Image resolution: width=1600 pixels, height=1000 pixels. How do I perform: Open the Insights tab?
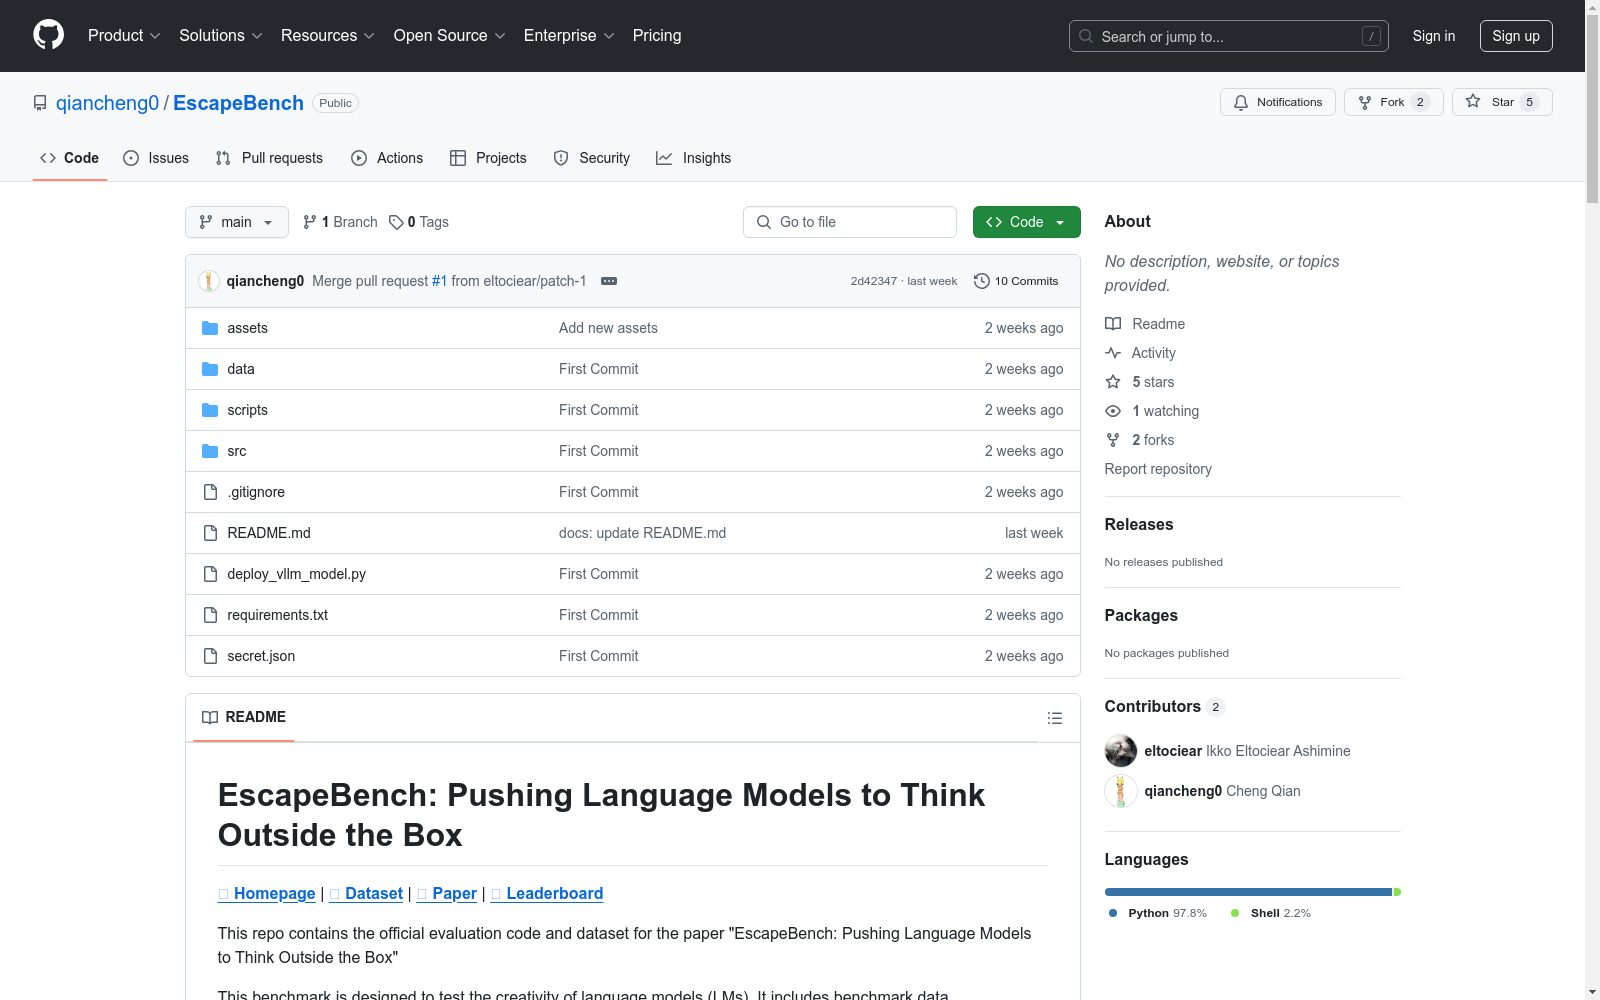point(693,158)
